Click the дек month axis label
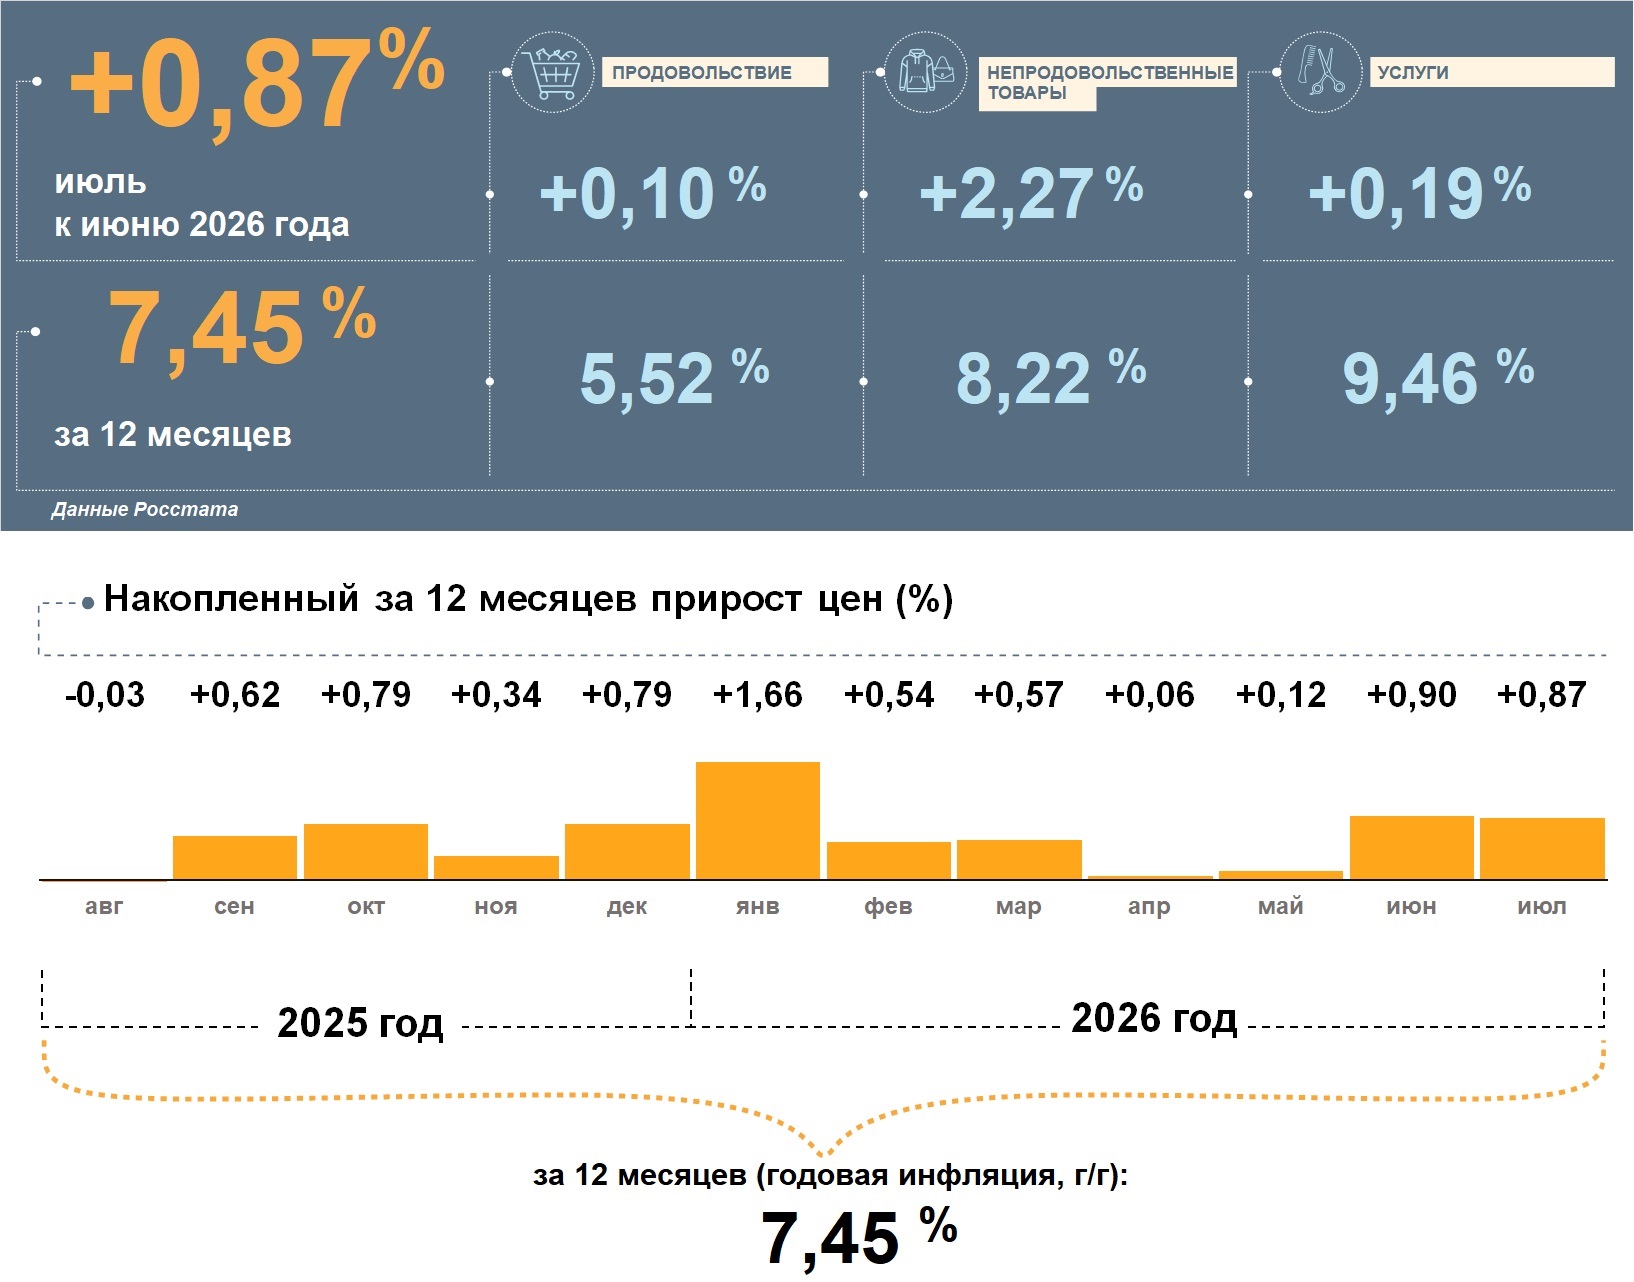This screenshot has height=1282, width=1634. (627, 906)
